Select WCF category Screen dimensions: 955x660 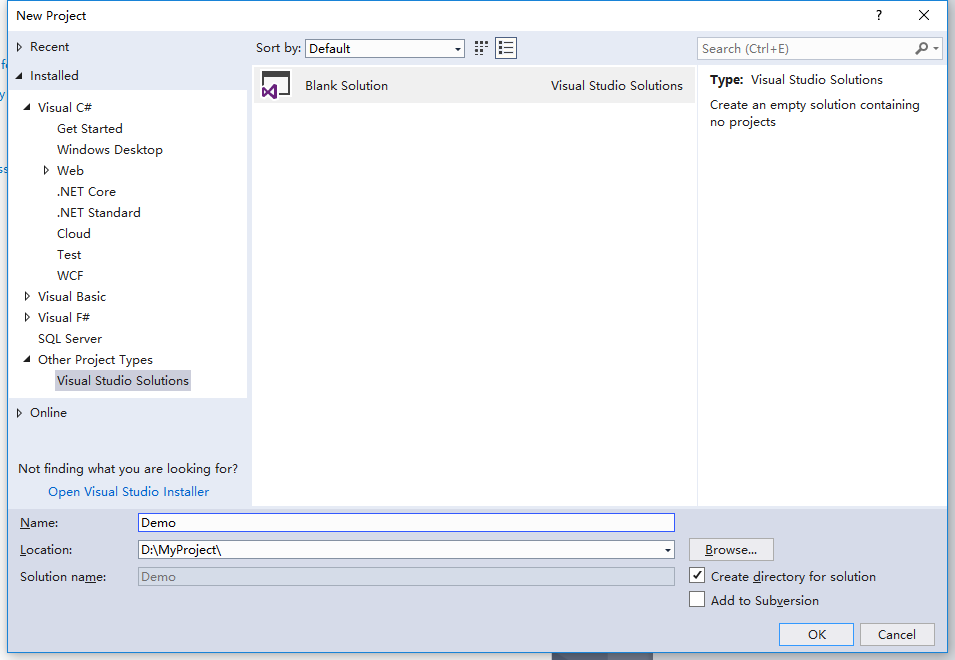pyautogui.click(x=70, y=276)
